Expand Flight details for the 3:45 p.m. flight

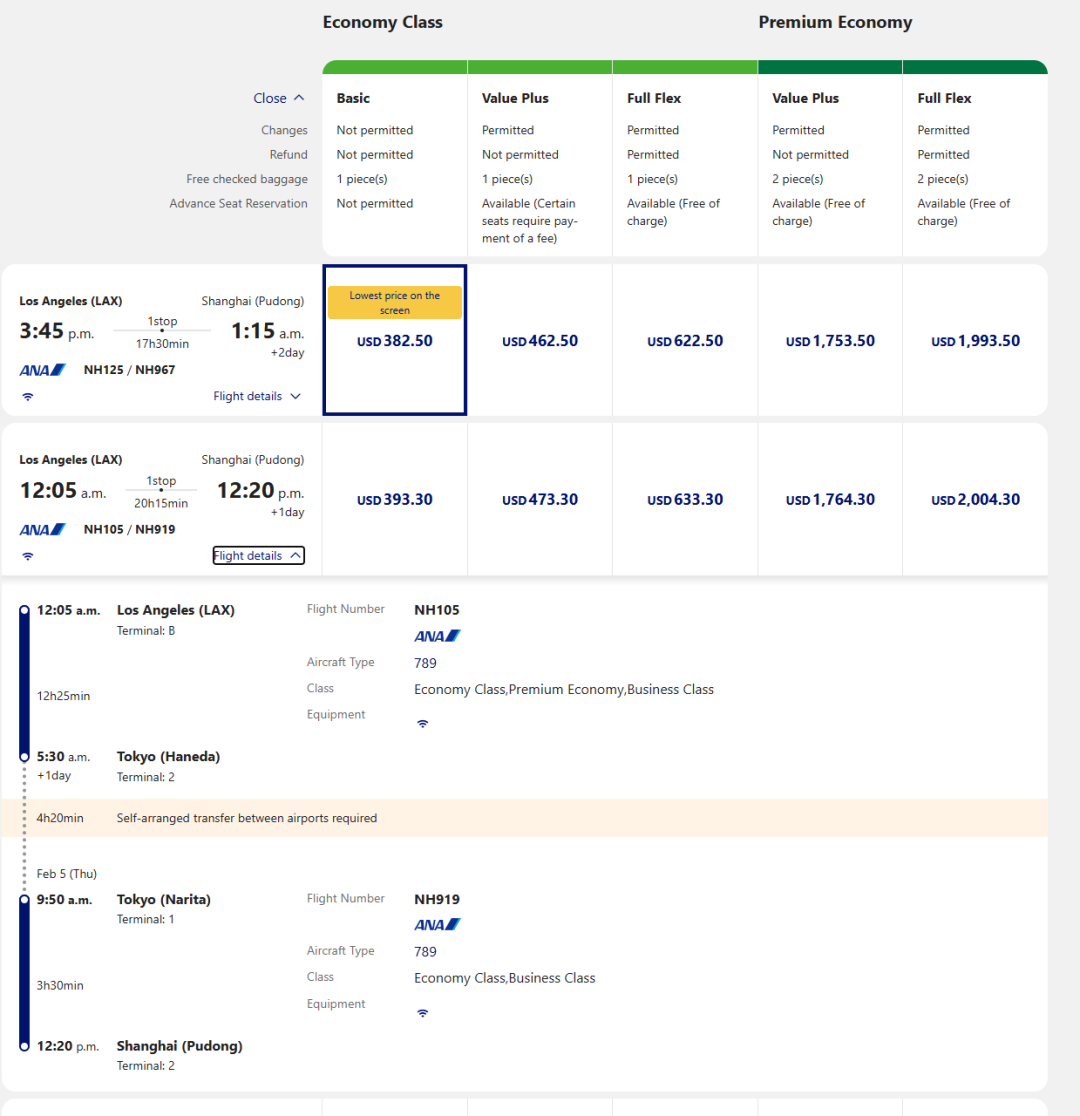pos(257,396)
